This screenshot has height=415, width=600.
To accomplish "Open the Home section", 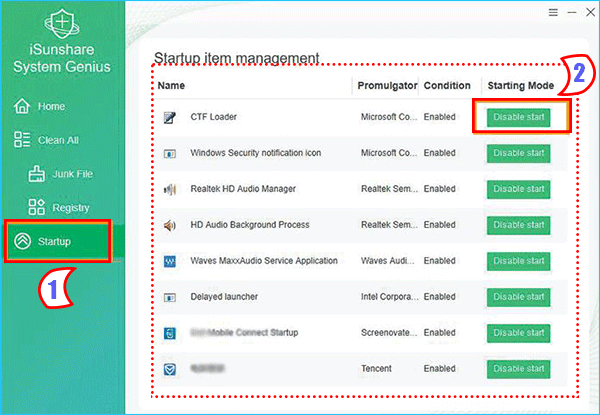I will tap(51, 106).
